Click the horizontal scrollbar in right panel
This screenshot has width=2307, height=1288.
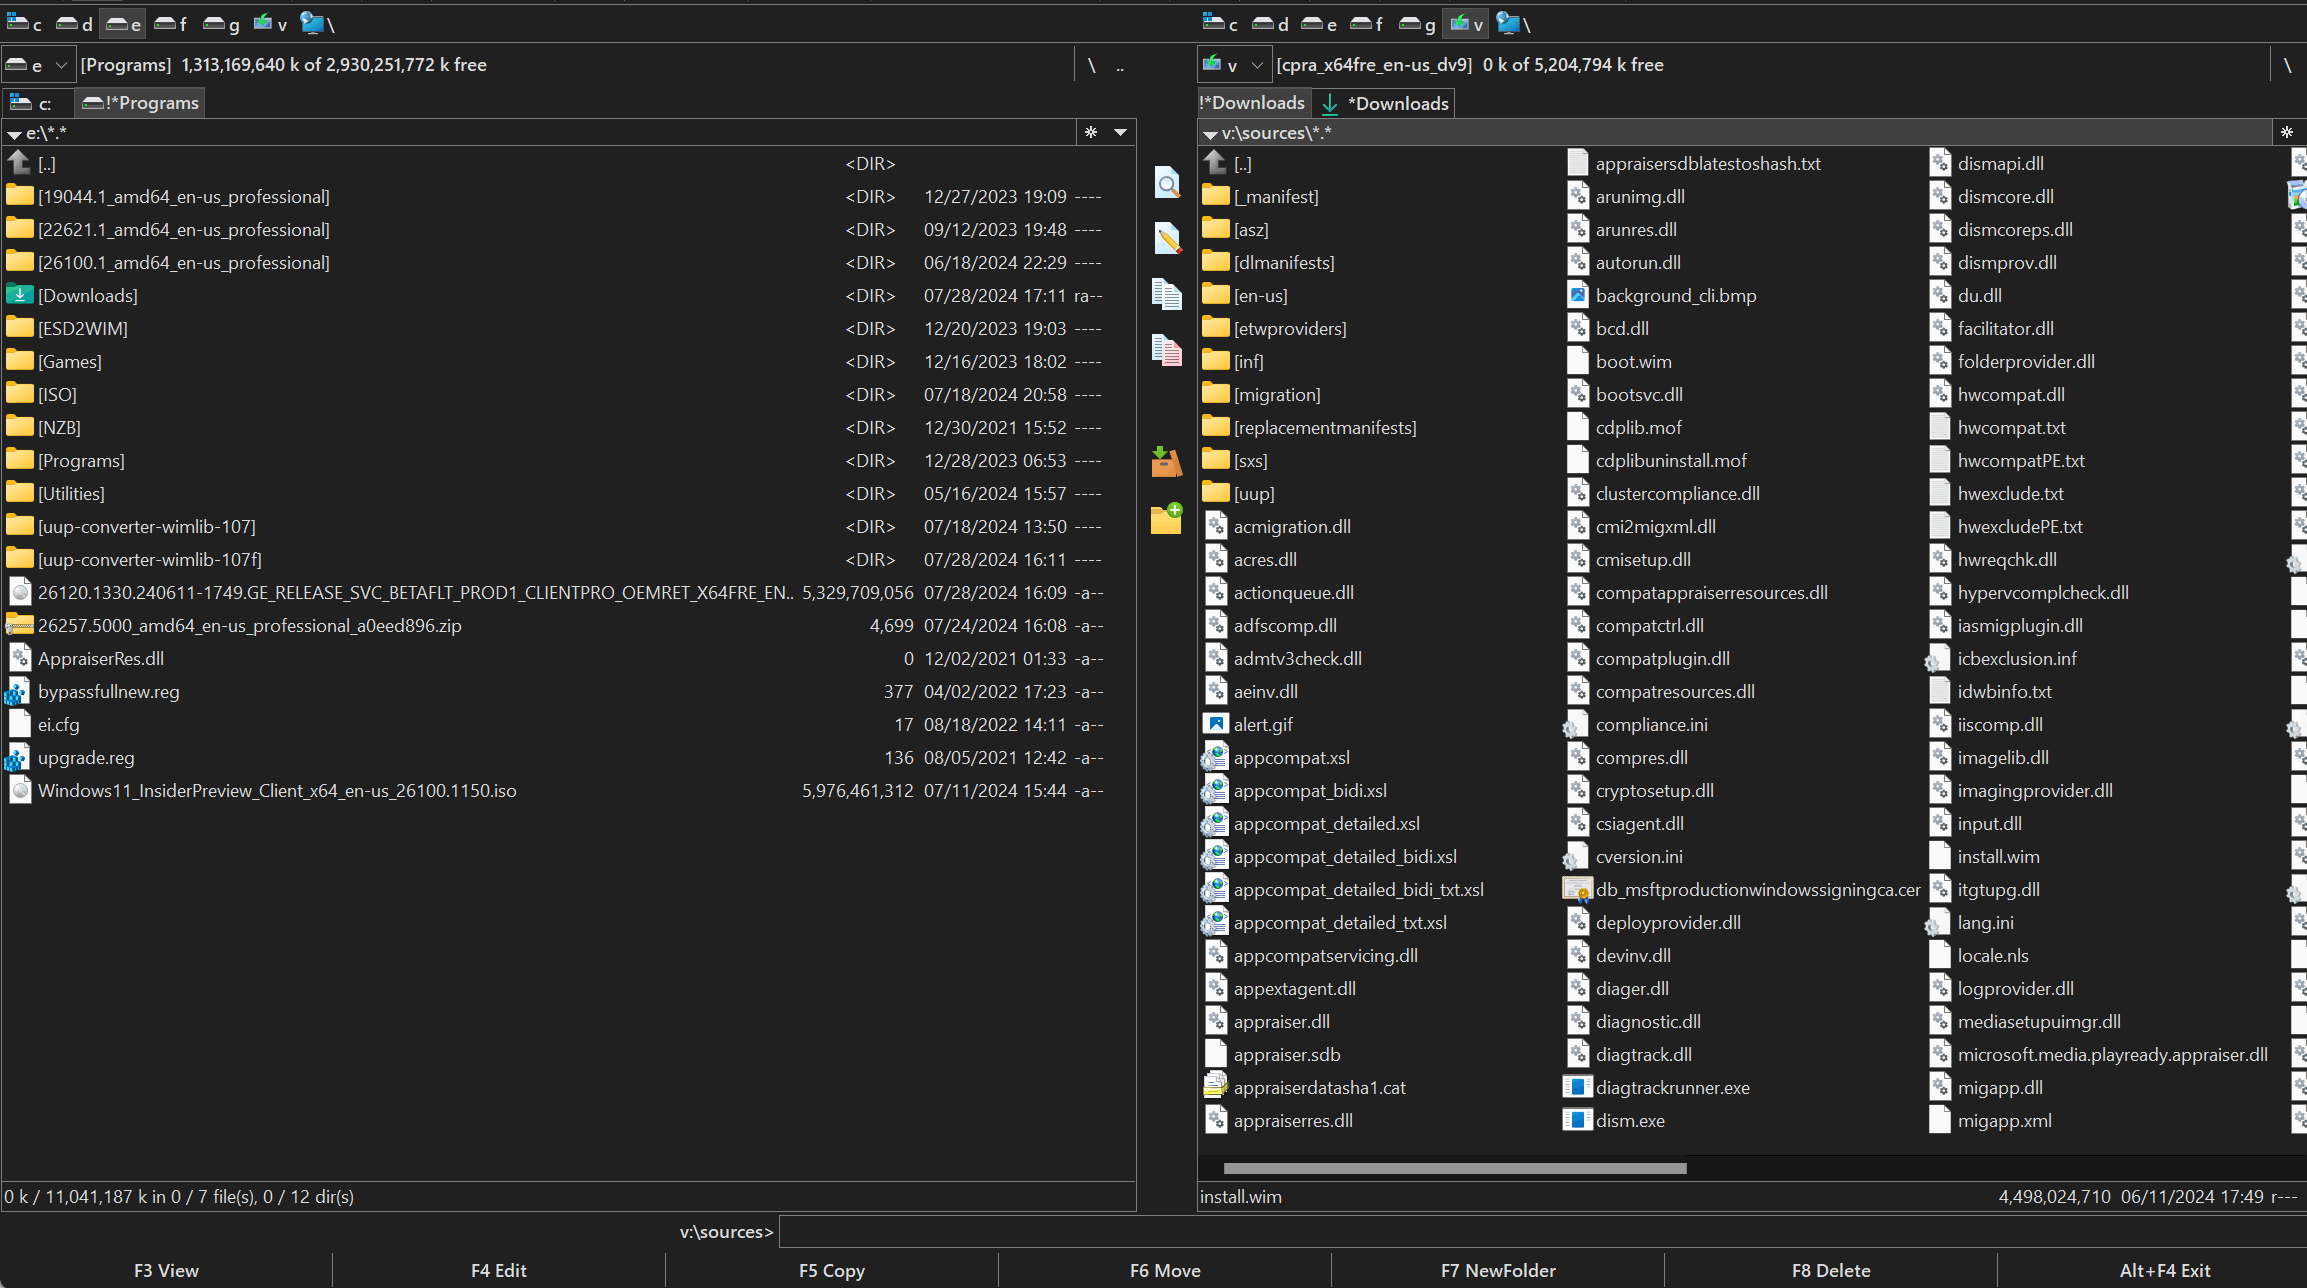point(1454,1168)
